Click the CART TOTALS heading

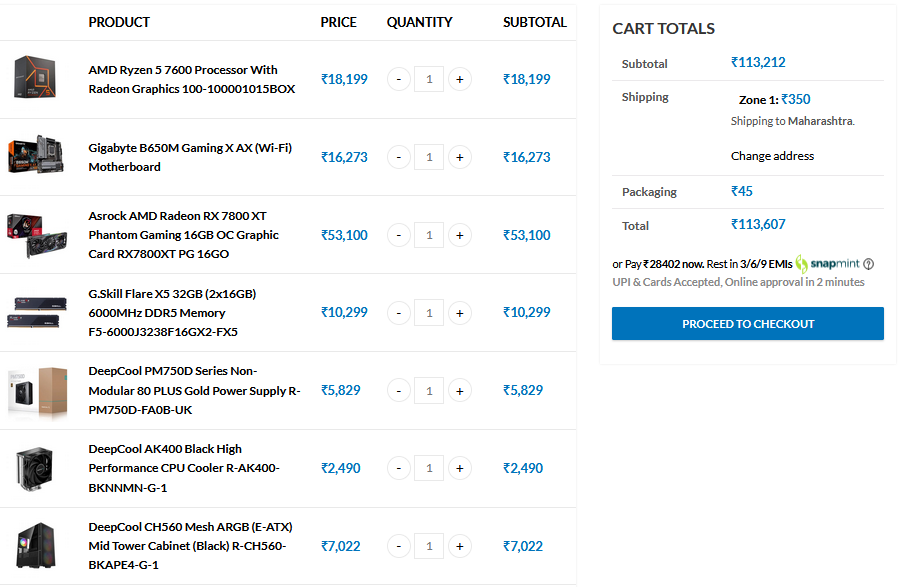tap(664, 29)
